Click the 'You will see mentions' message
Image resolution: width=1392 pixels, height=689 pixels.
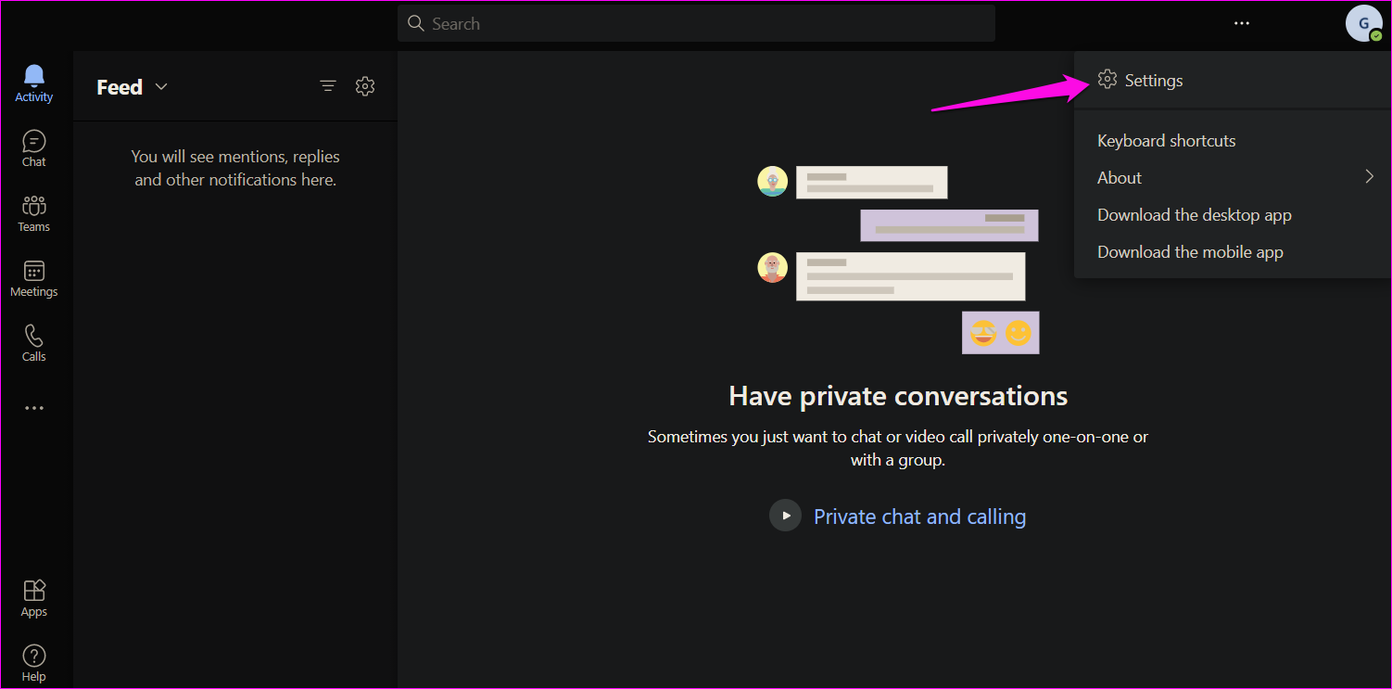point(235,168)
